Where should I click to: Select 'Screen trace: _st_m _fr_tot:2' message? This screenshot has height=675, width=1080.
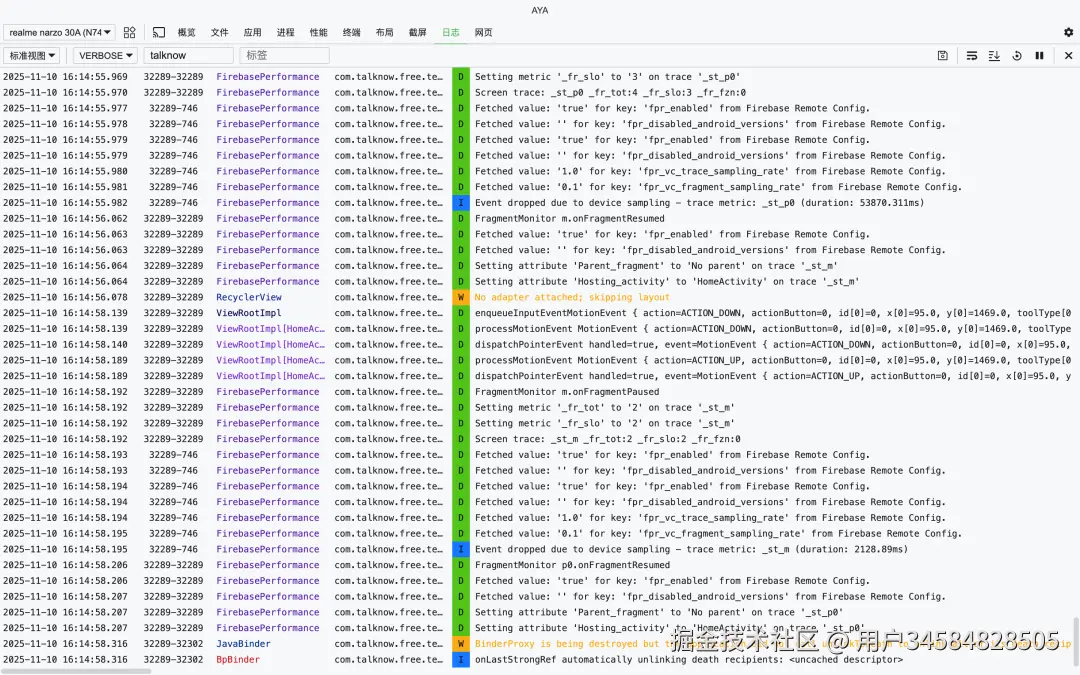[x=608, y=439]
